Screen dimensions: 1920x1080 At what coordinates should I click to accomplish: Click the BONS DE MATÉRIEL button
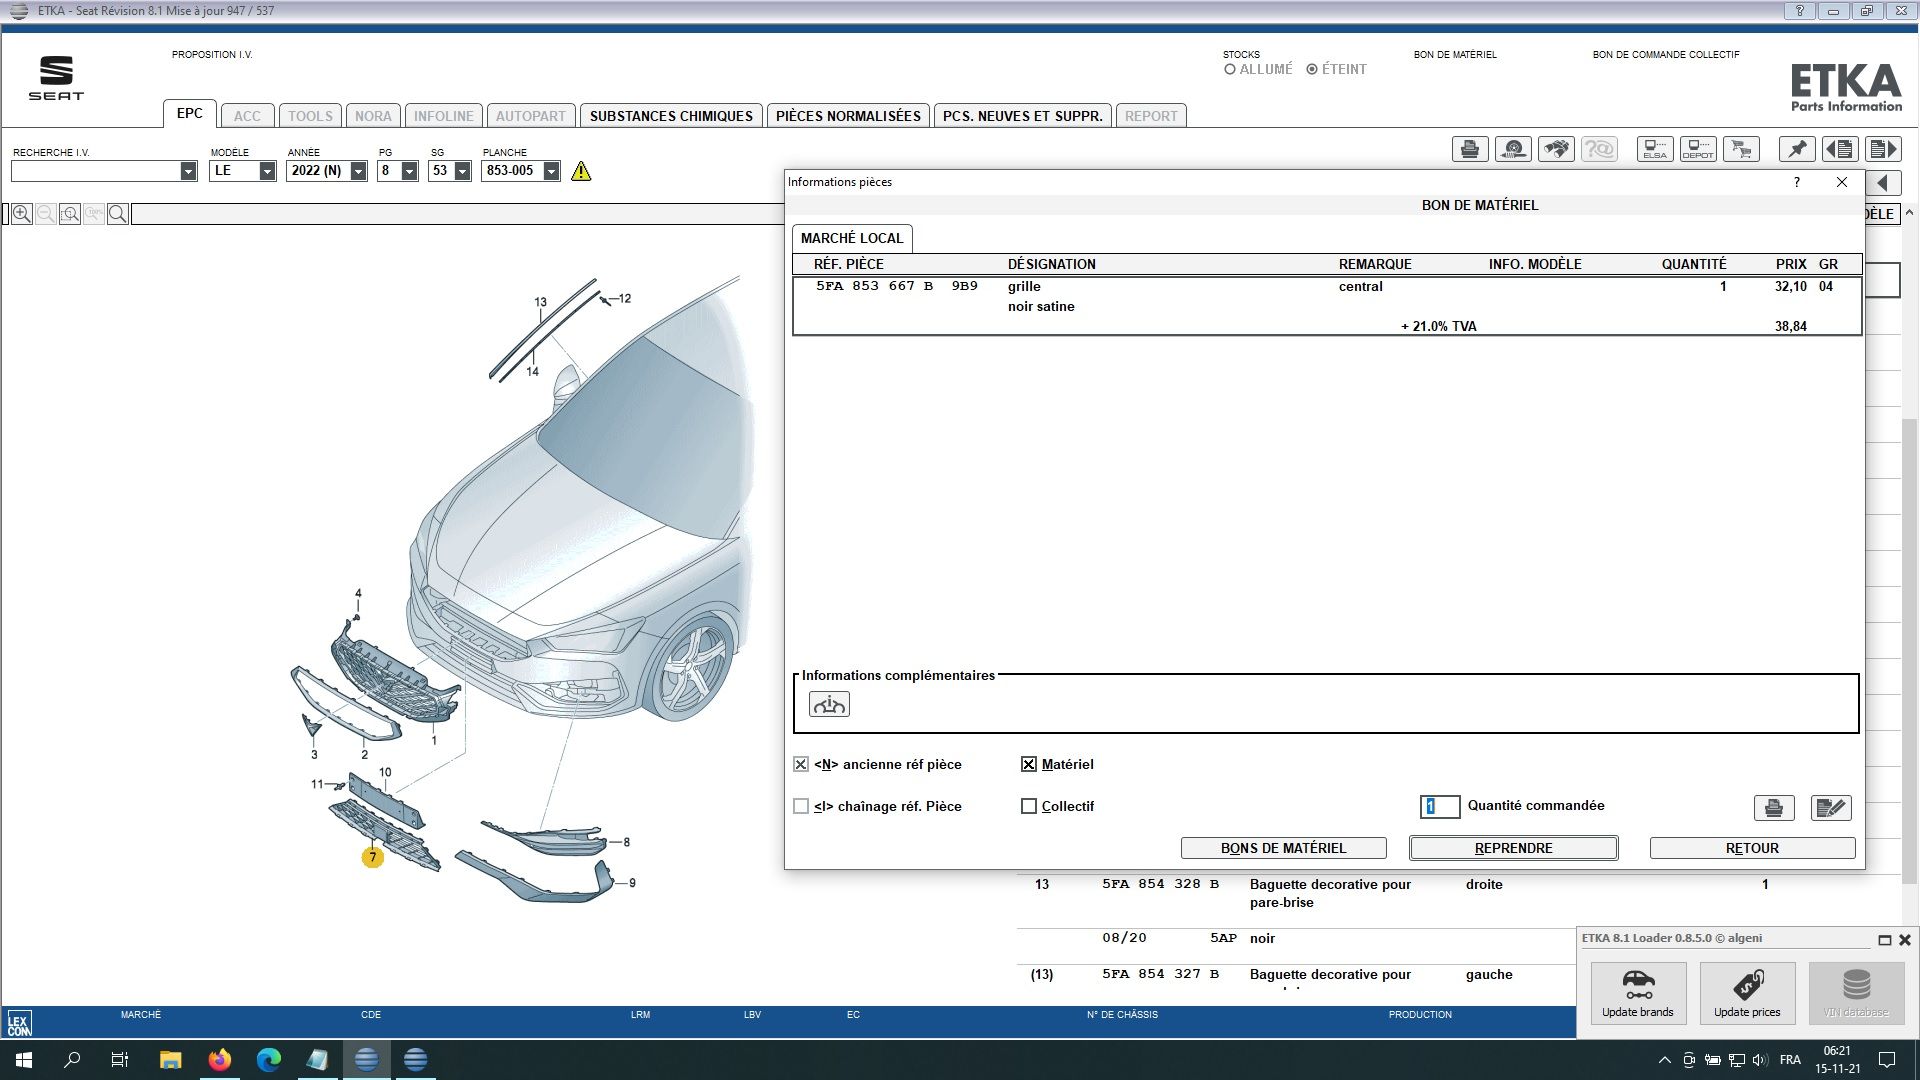click(1283, 849)
